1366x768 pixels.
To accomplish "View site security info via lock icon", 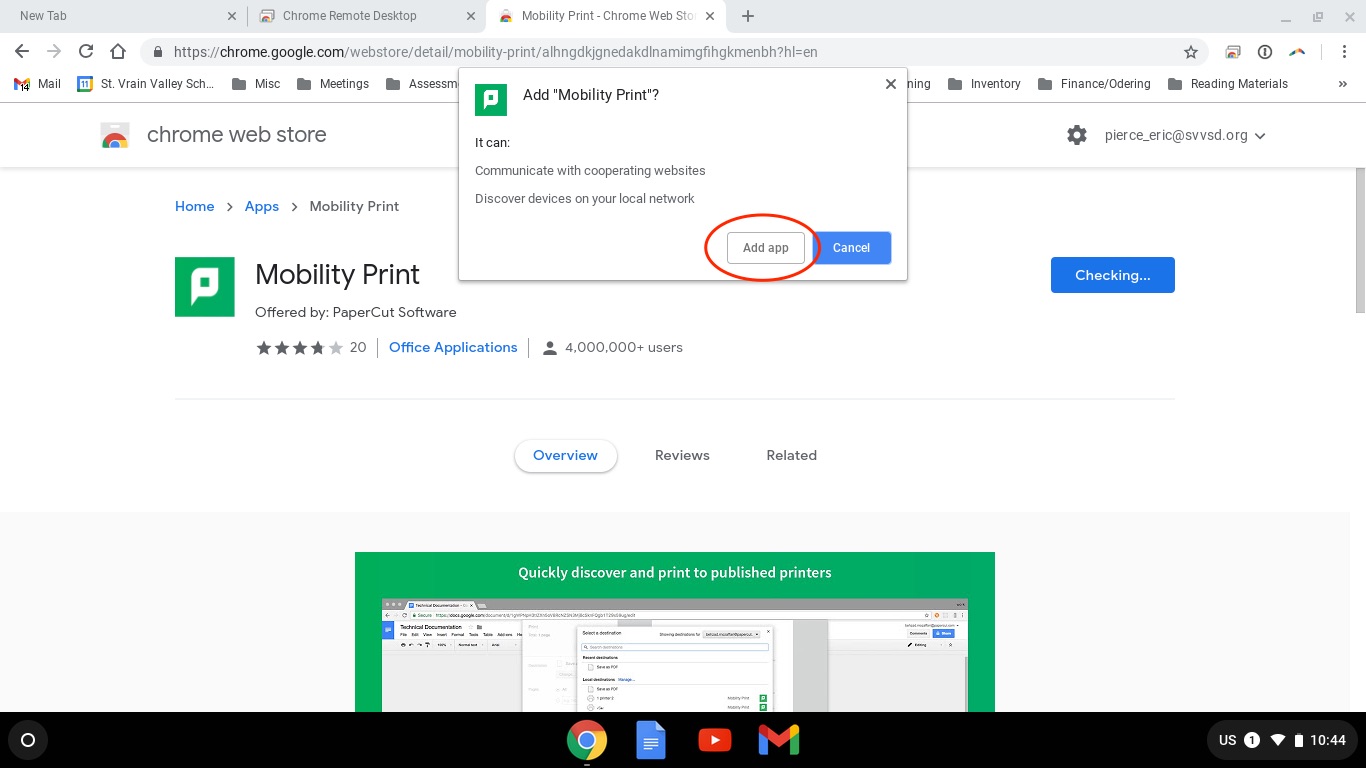I will click(158, 52).
